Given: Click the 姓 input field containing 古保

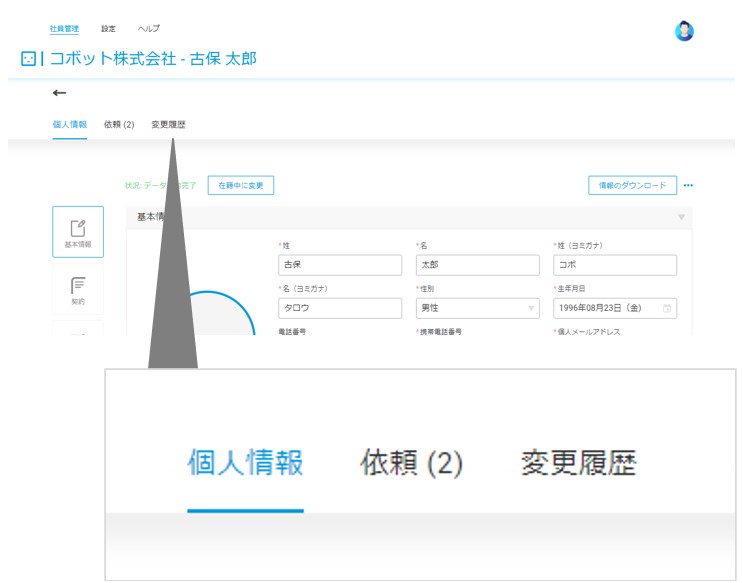Looking at the screenshot, I should pyautogui.click(x=340, y=265).
